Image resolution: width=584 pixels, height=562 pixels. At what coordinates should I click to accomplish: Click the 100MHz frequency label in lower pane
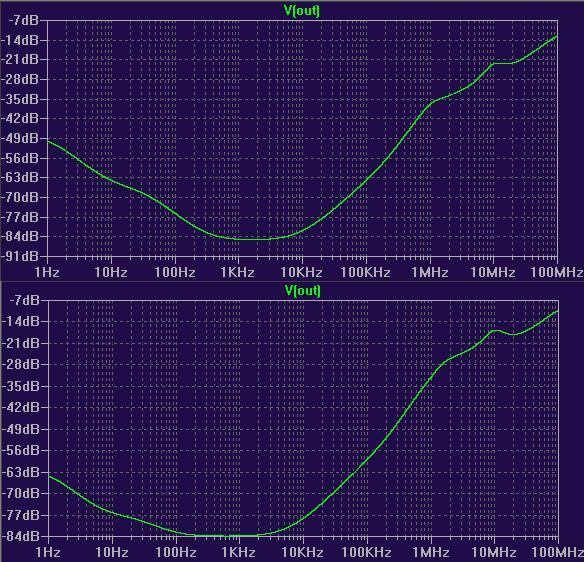(x=558, y=552)
